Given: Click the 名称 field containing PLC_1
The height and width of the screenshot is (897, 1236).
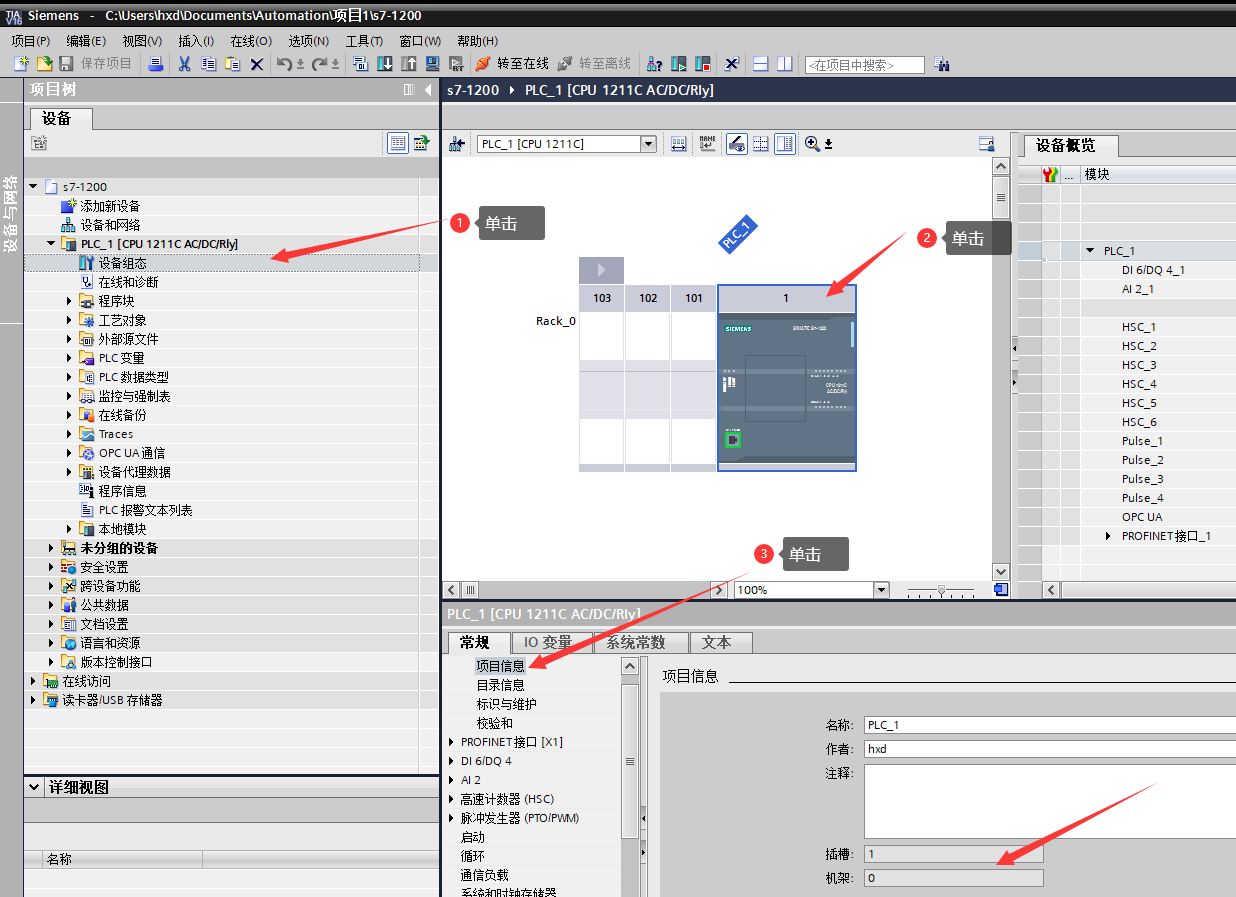Looking at the screenshot, I should tap(1050, 725).
